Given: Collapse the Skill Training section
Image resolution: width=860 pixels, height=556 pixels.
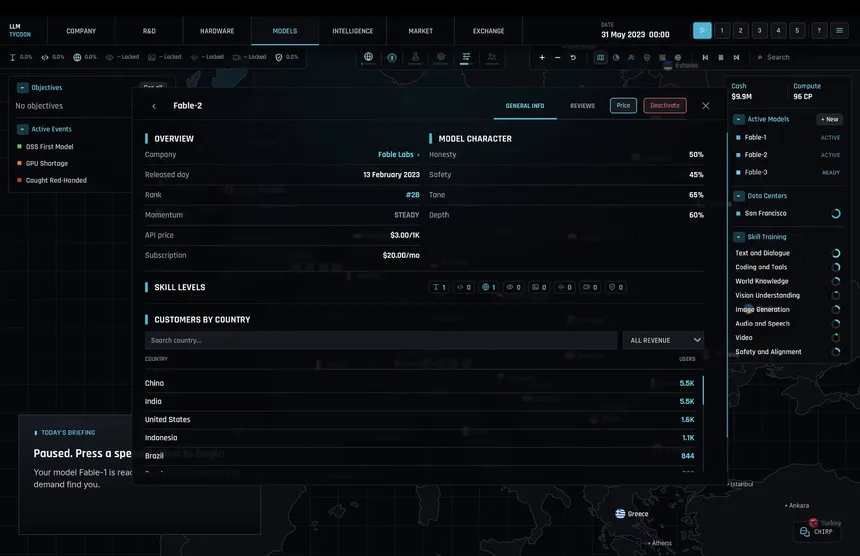Looking at the screenshot, I should pos(739,237).
